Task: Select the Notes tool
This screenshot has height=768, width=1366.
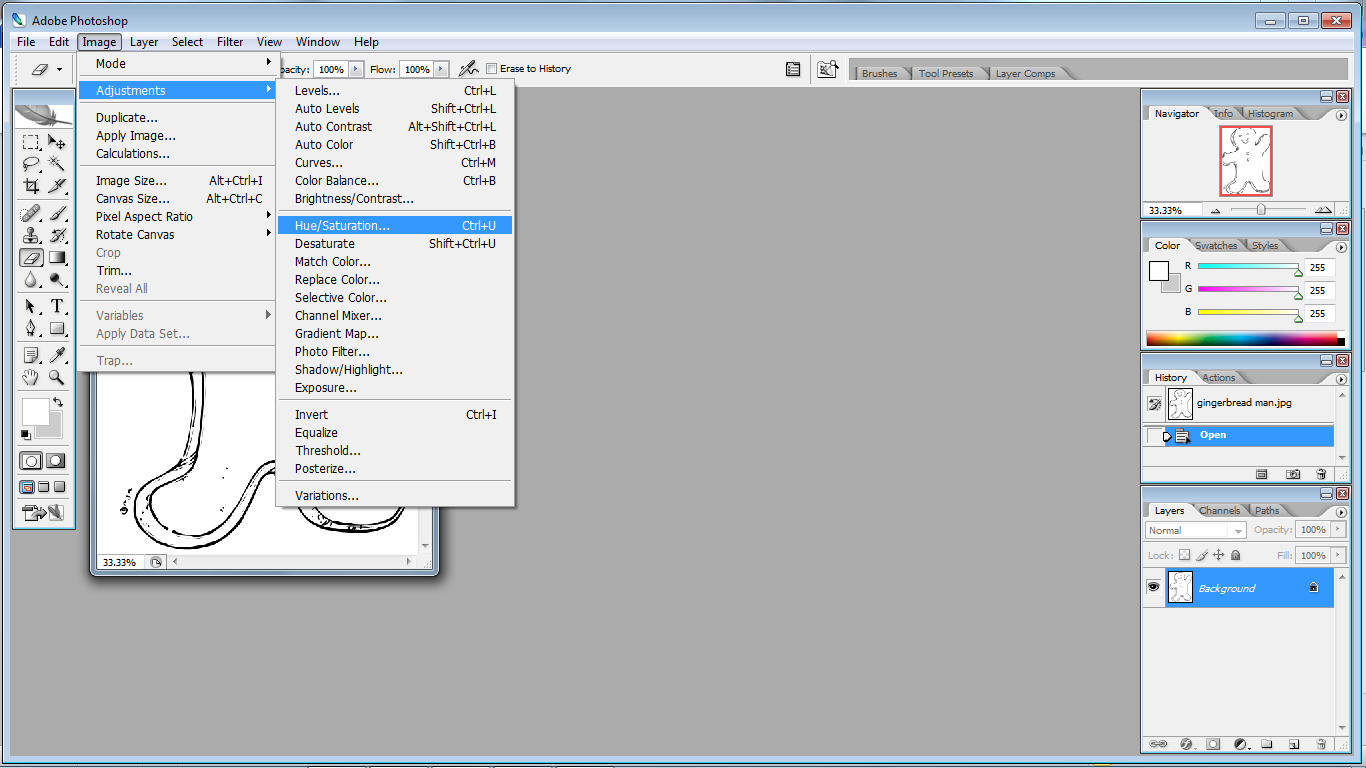Action: coord(31,355)
